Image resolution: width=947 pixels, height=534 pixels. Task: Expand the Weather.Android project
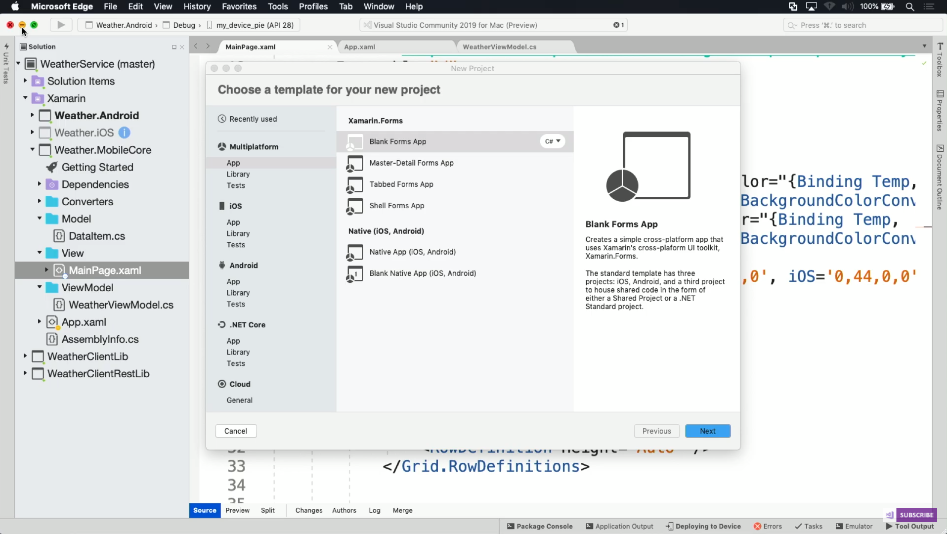(x=32, y=115)
